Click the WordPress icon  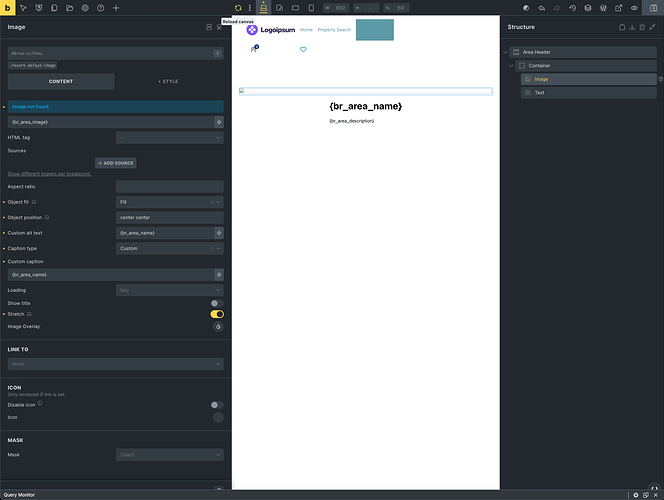tap(603, 8)
